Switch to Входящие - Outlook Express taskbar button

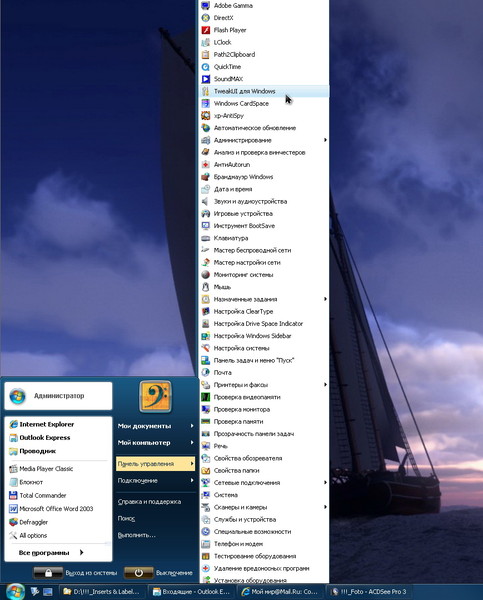click(x=192, y=592)
